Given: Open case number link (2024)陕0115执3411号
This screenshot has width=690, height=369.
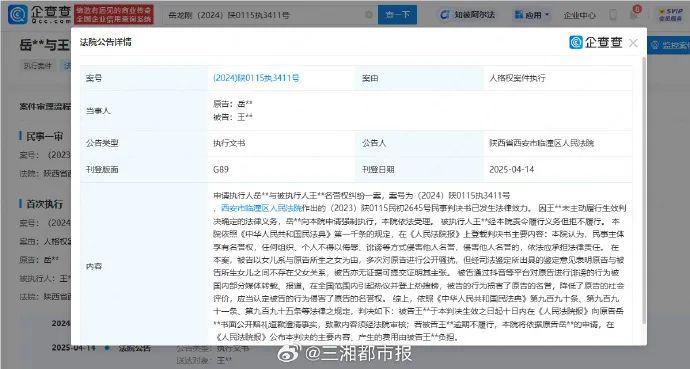Looking at the screenshot, I should pos(256,78).
